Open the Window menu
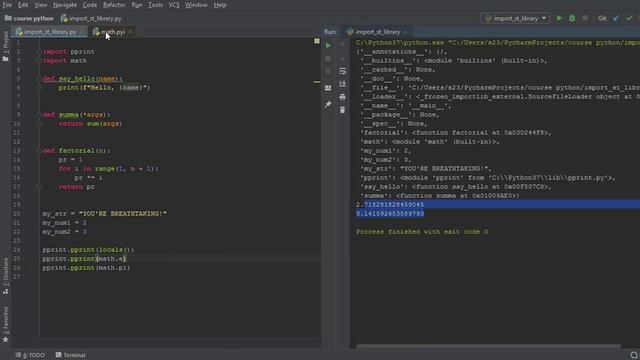Image resolution: width=640 pixels, height=360 pixels. tap(196, 5)
